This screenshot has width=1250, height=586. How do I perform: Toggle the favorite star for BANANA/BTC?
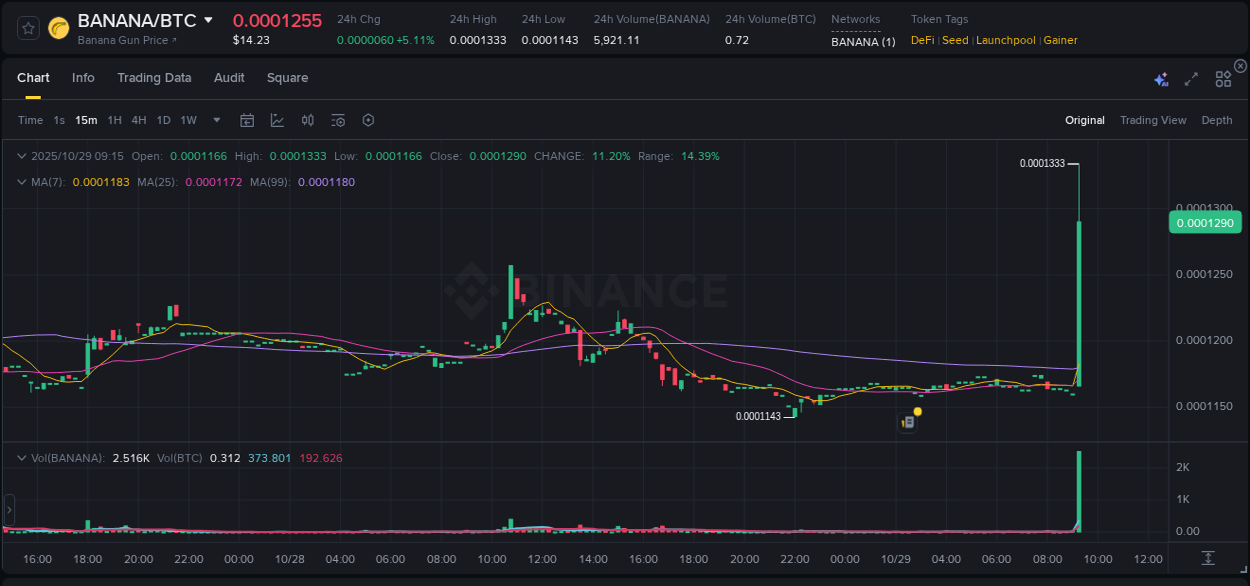click(x=27, y=27)
